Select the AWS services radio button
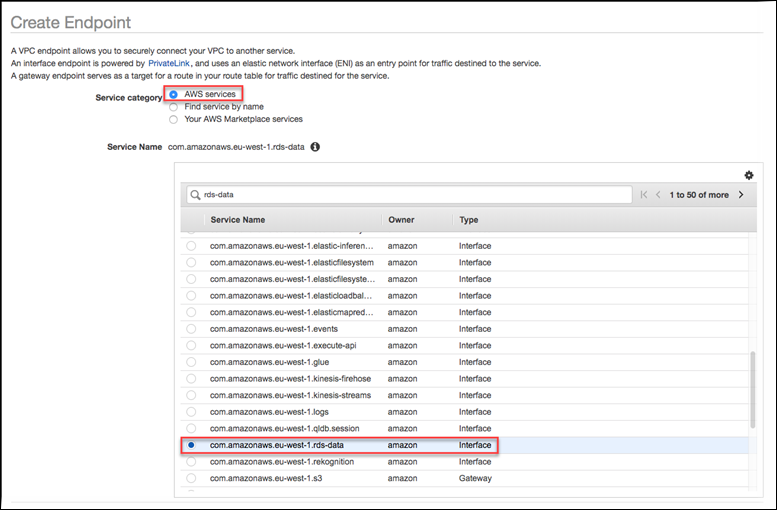The image size is (777, 510). (174, 94)
